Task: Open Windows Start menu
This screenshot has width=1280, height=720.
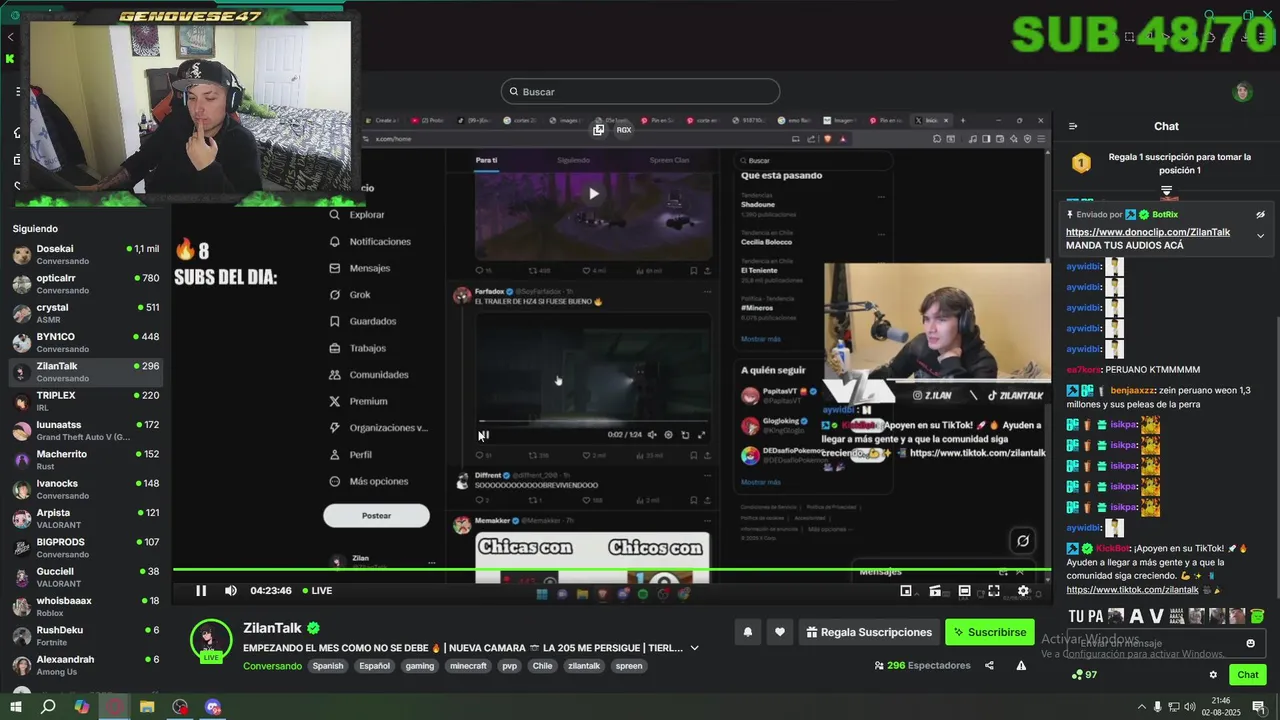Action: pos(15,707)
